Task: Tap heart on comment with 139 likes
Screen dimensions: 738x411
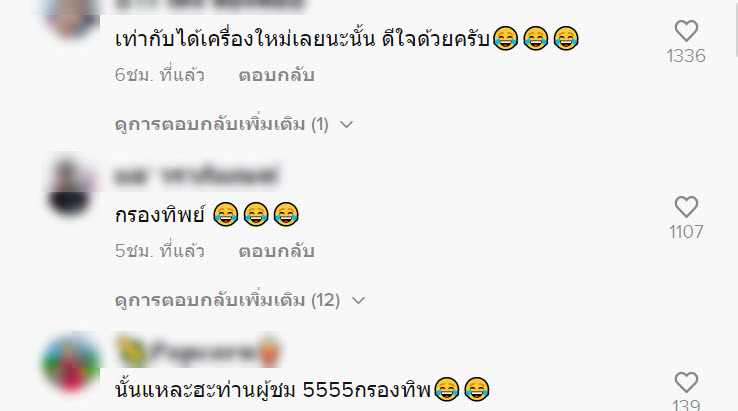Action: click(x=686, y=382)
